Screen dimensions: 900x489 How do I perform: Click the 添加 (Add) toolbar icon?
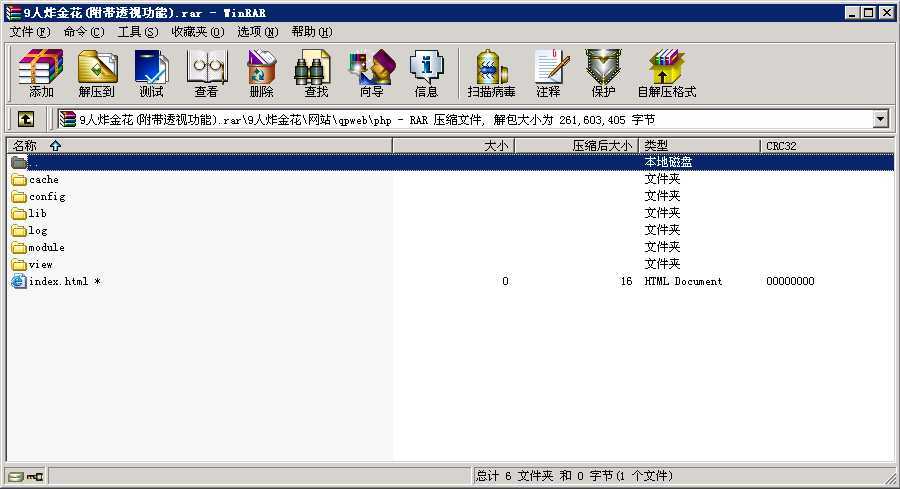tap(41, 74)
